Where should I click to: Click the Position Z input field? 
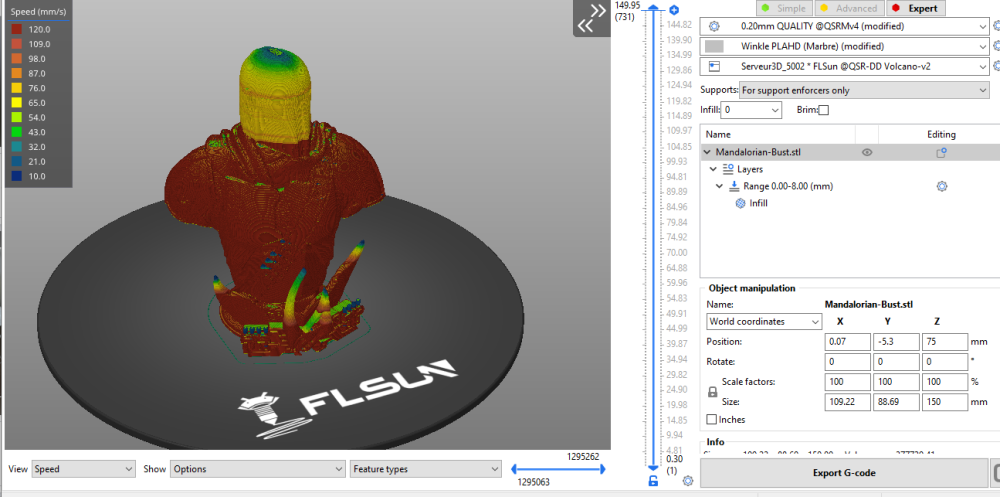point(945,341)
